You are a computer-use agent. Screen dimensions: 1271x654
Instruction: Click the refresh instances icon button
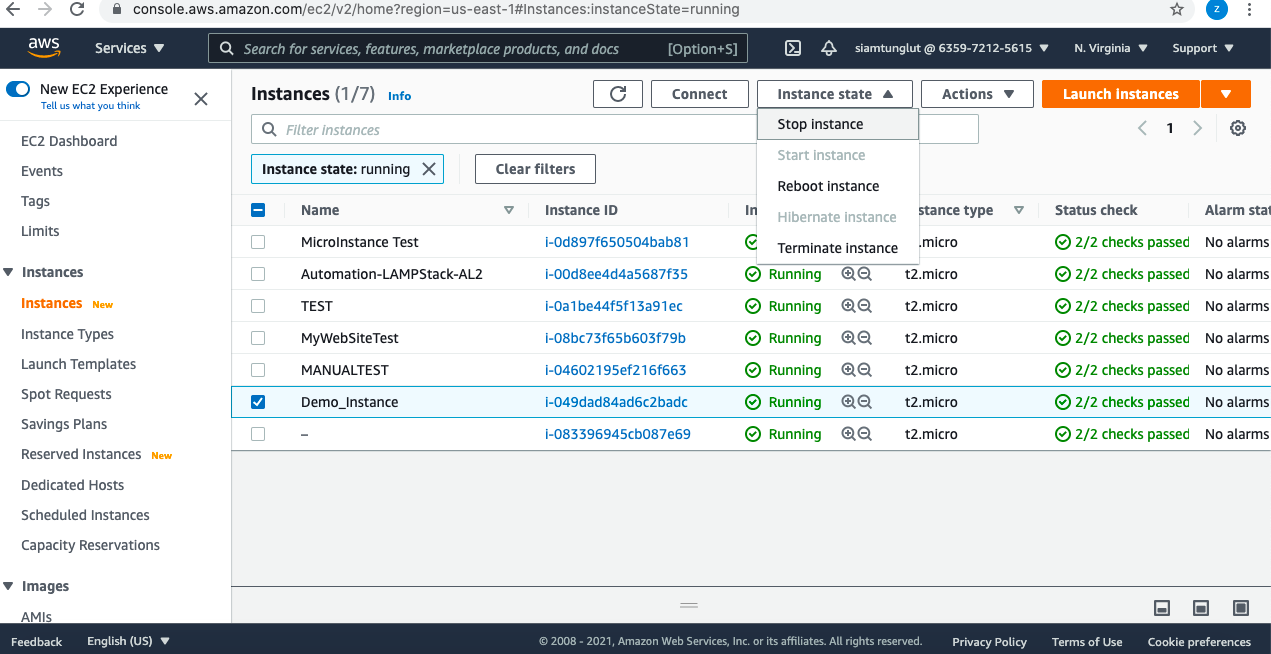[618, 94]
